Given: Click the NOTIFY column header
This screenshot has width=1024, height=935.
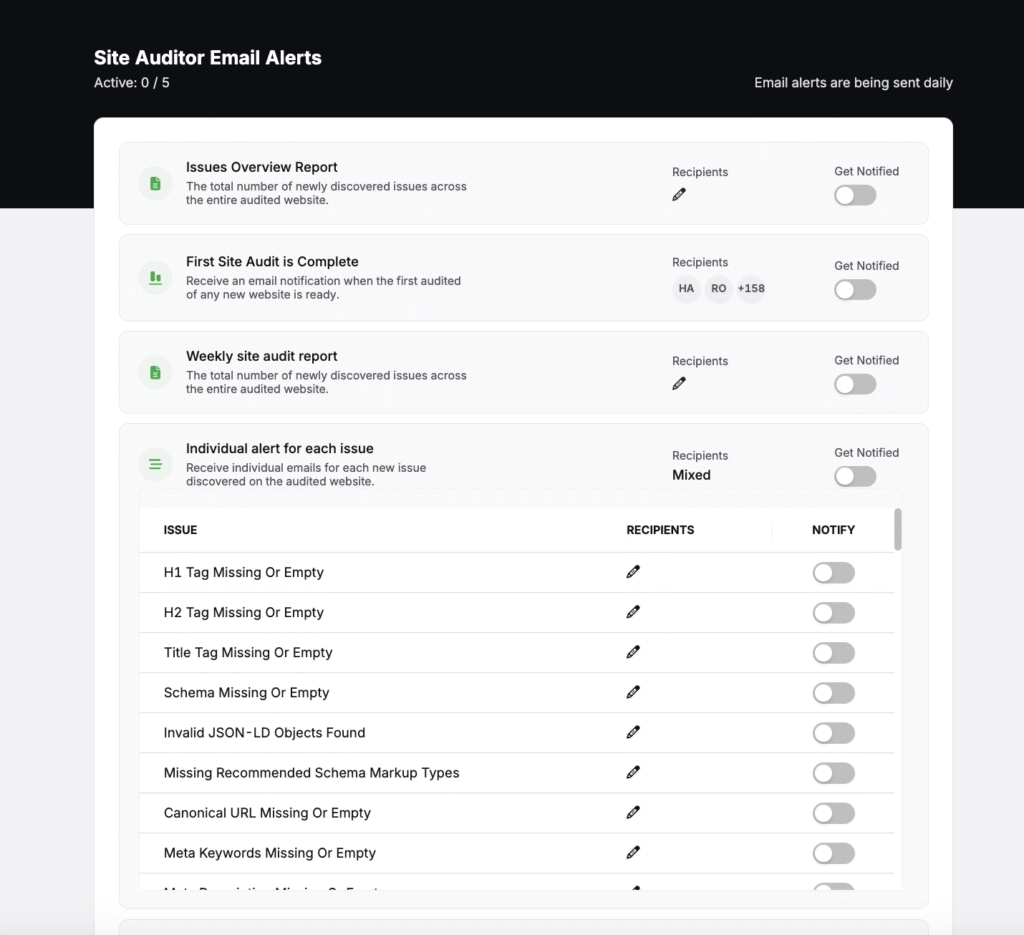Looking at the screenshot, I should pyautogui.click(x=833, y=530).
